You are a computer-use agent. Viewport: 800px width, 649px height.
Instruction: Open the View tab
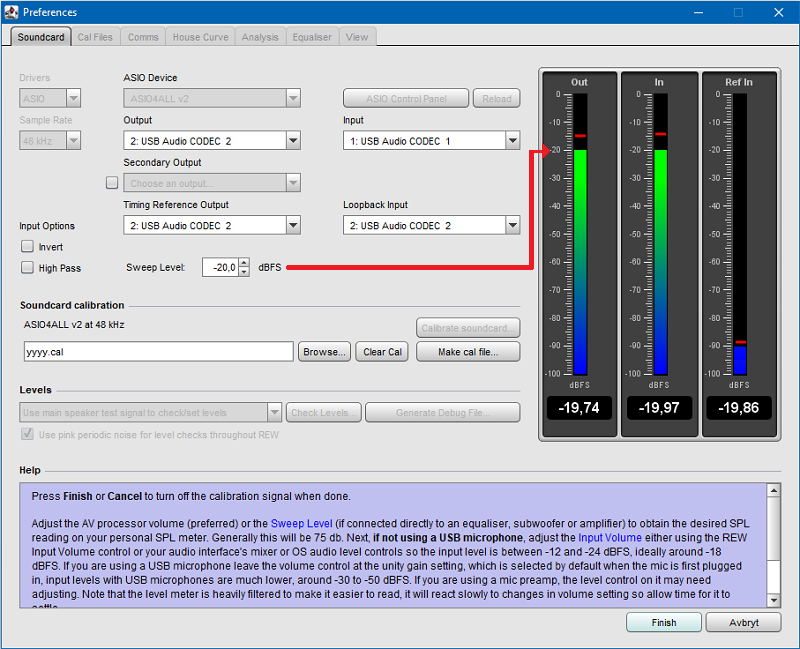pyautogui.click(x=357, y=37)
